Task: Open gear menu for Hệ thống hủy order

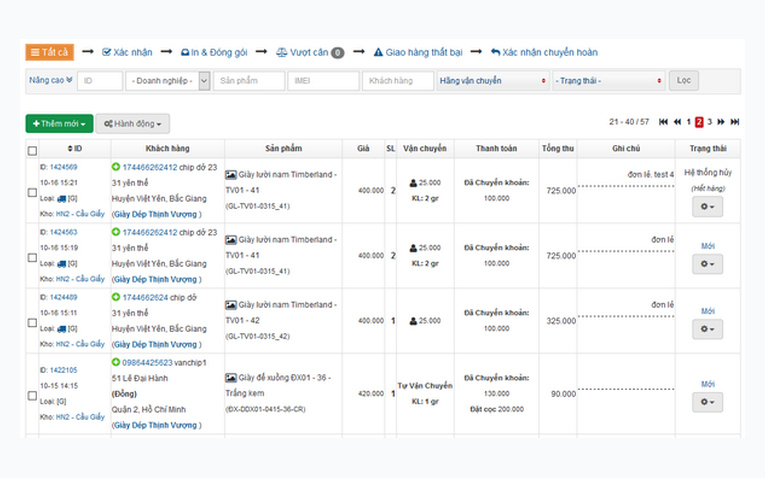Action: coord(707,207)
